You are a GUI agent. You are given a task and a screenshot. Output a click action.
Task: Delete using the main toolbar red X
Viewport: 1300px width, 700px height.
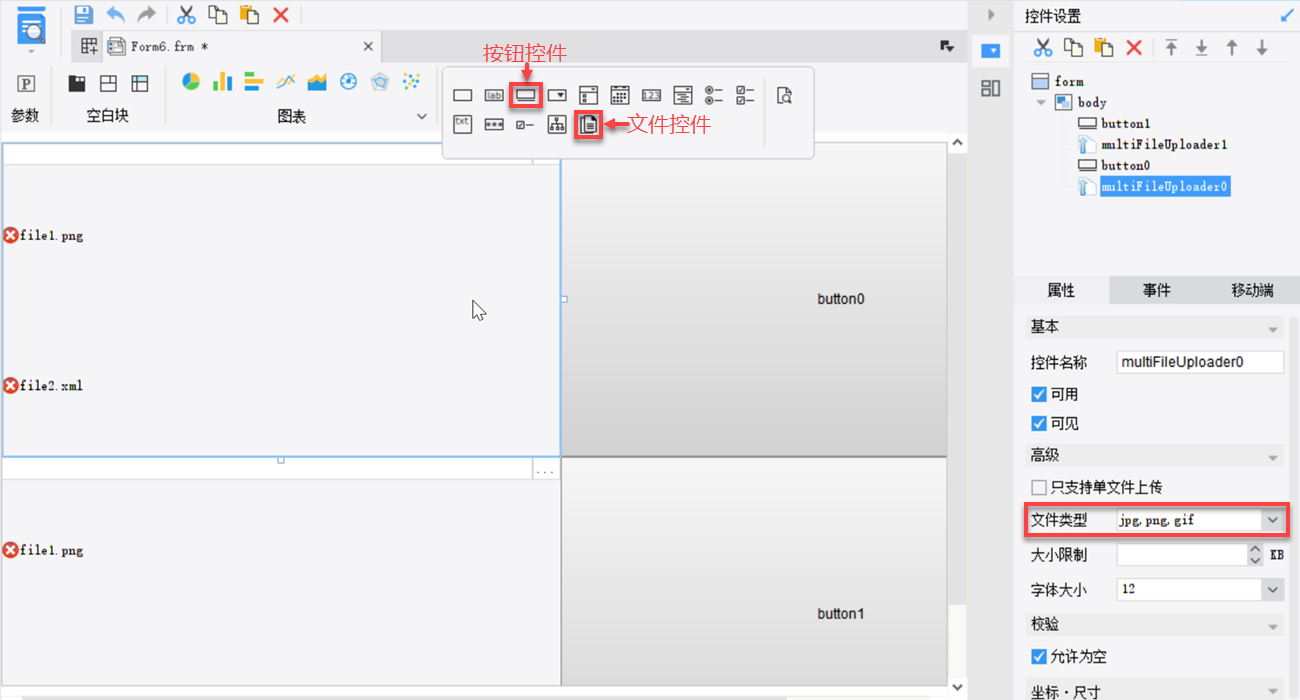tap(281, 14)
